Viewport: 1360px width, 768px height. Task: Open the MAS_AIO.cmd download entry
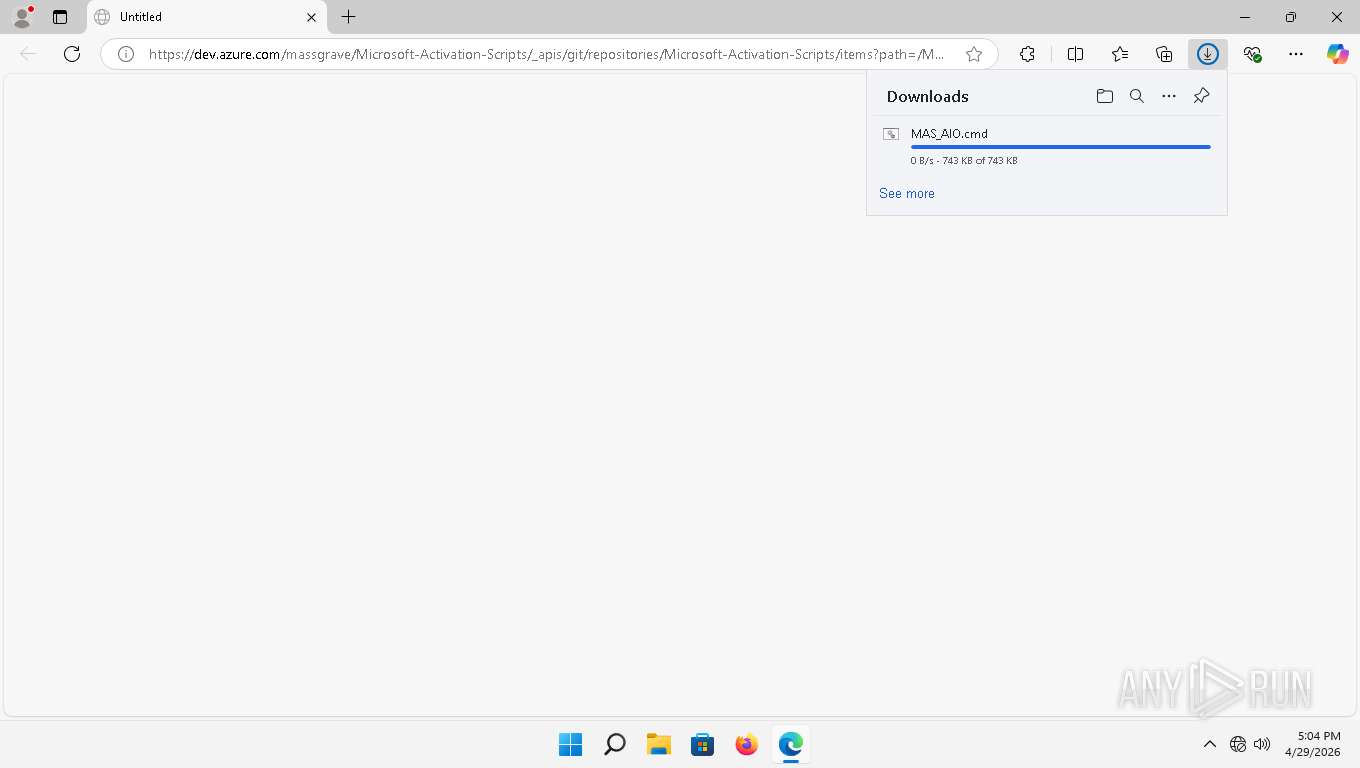1046,146
